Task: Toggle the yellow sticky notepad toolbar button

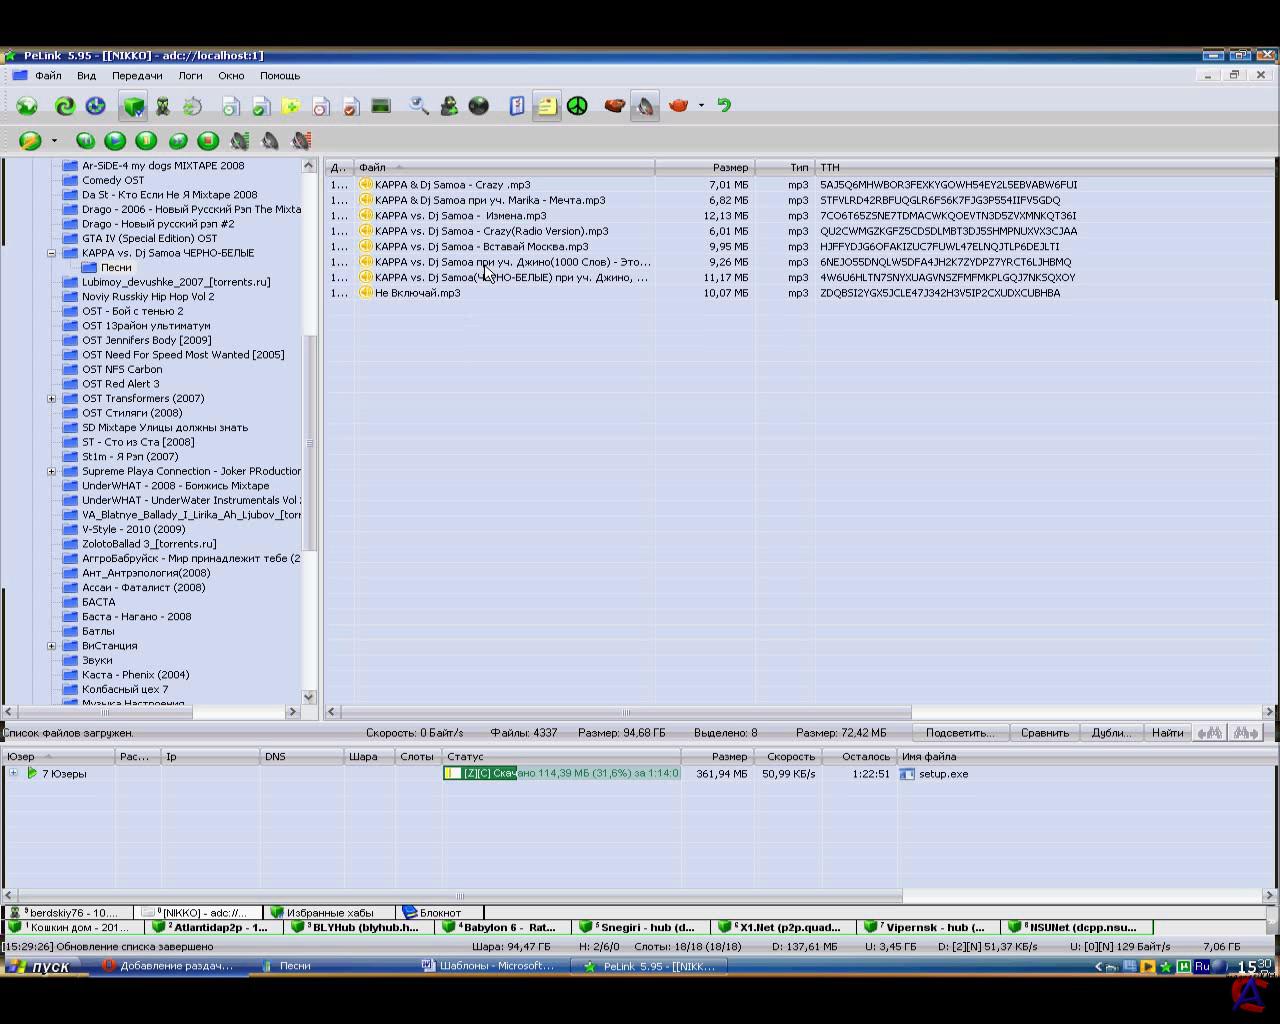Action: [546, 106]
